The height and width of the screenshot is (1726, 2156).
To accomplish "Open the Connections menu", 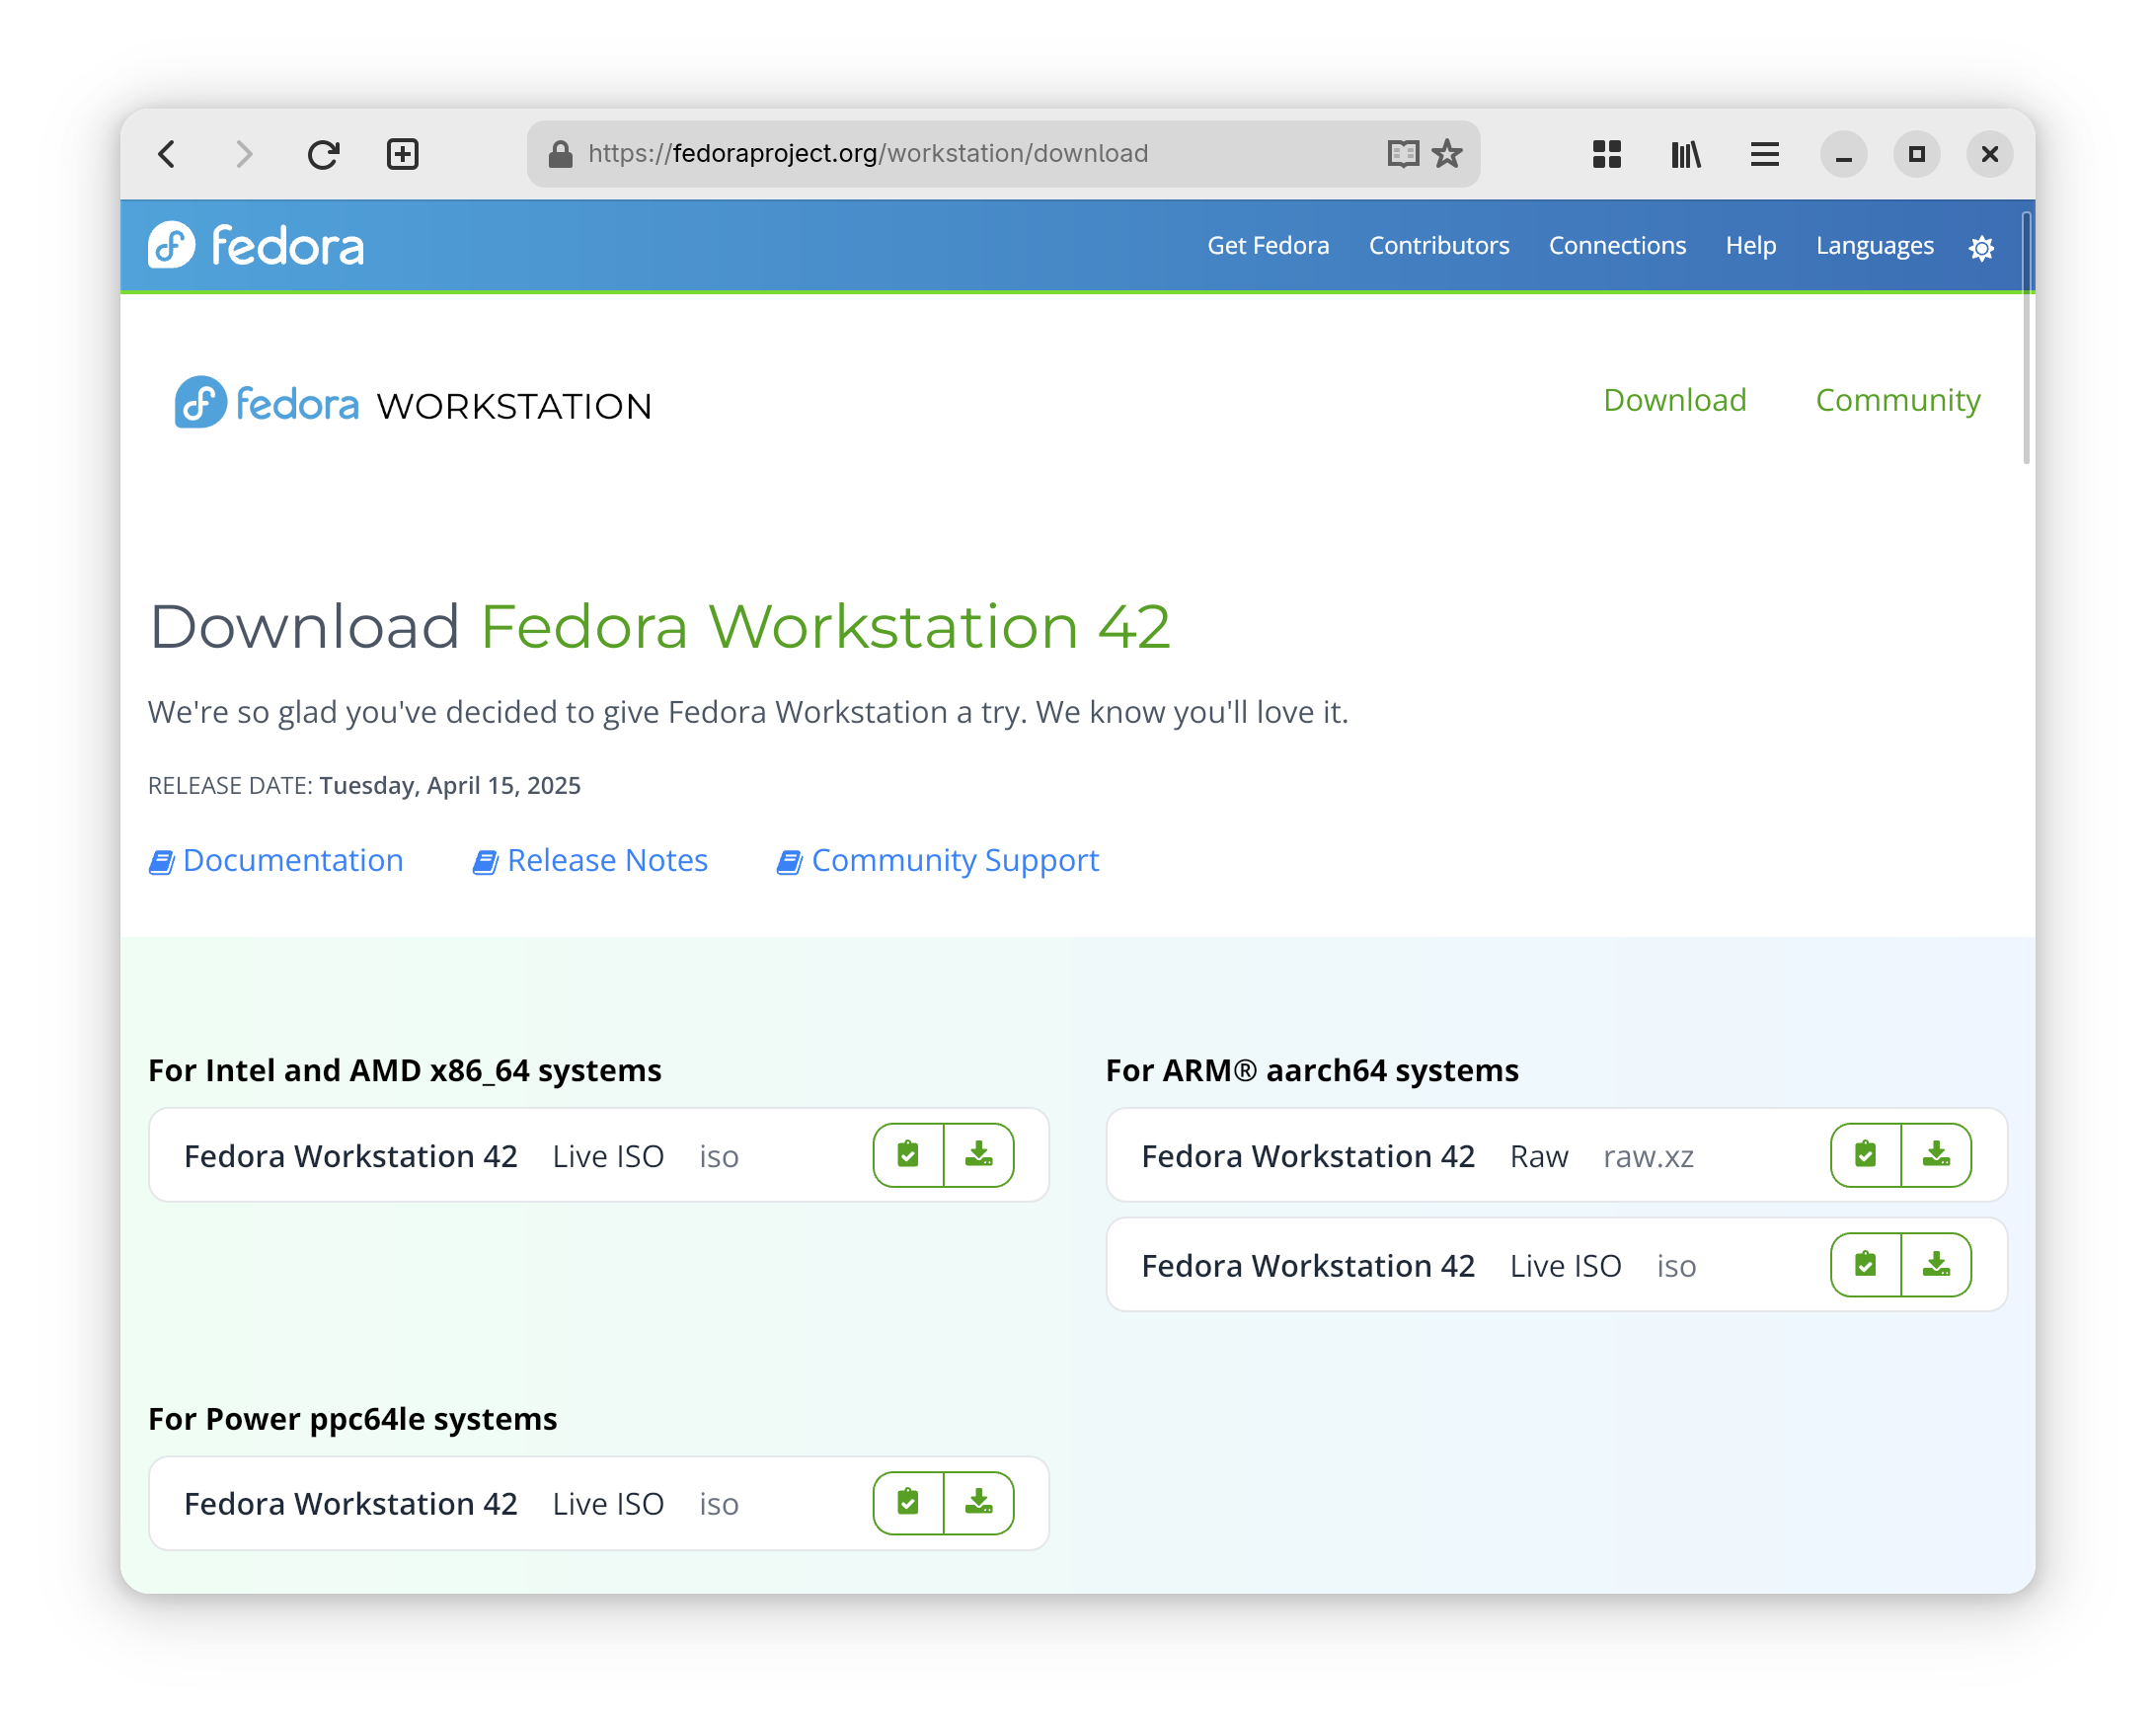I will point(1617,246).
